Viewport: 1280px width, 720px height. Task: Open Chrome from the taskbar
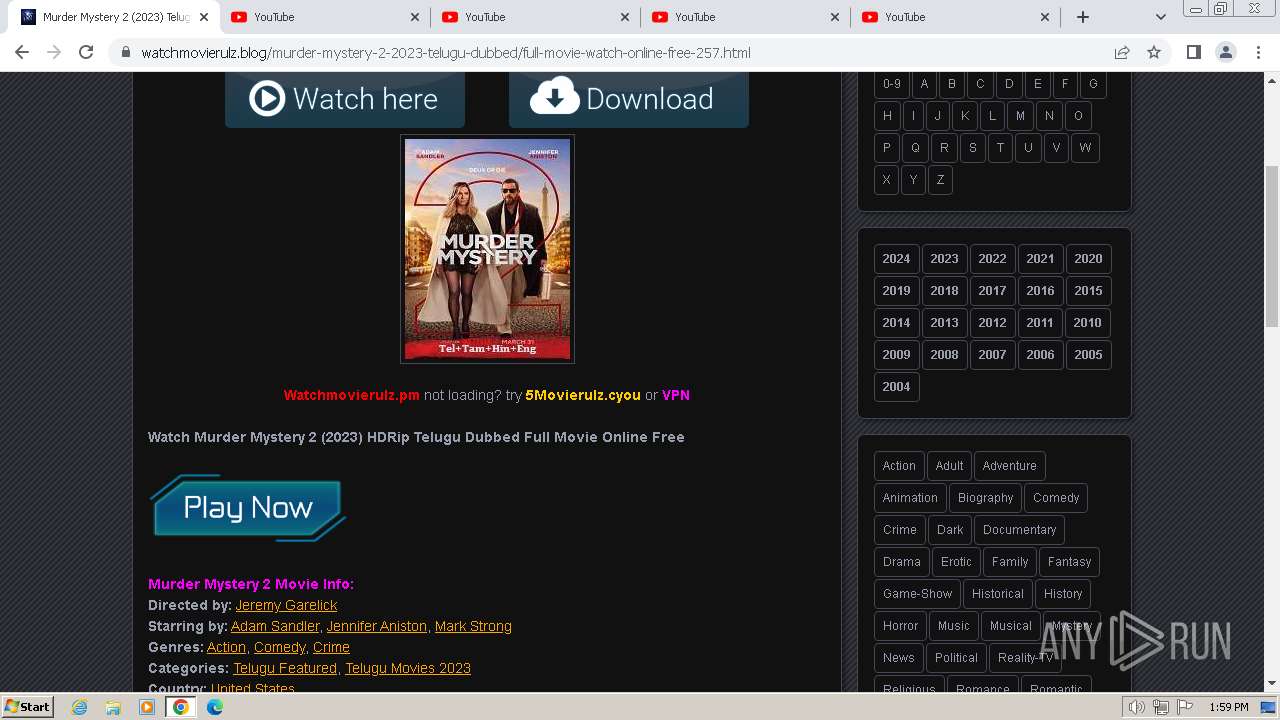coord(181,707)
